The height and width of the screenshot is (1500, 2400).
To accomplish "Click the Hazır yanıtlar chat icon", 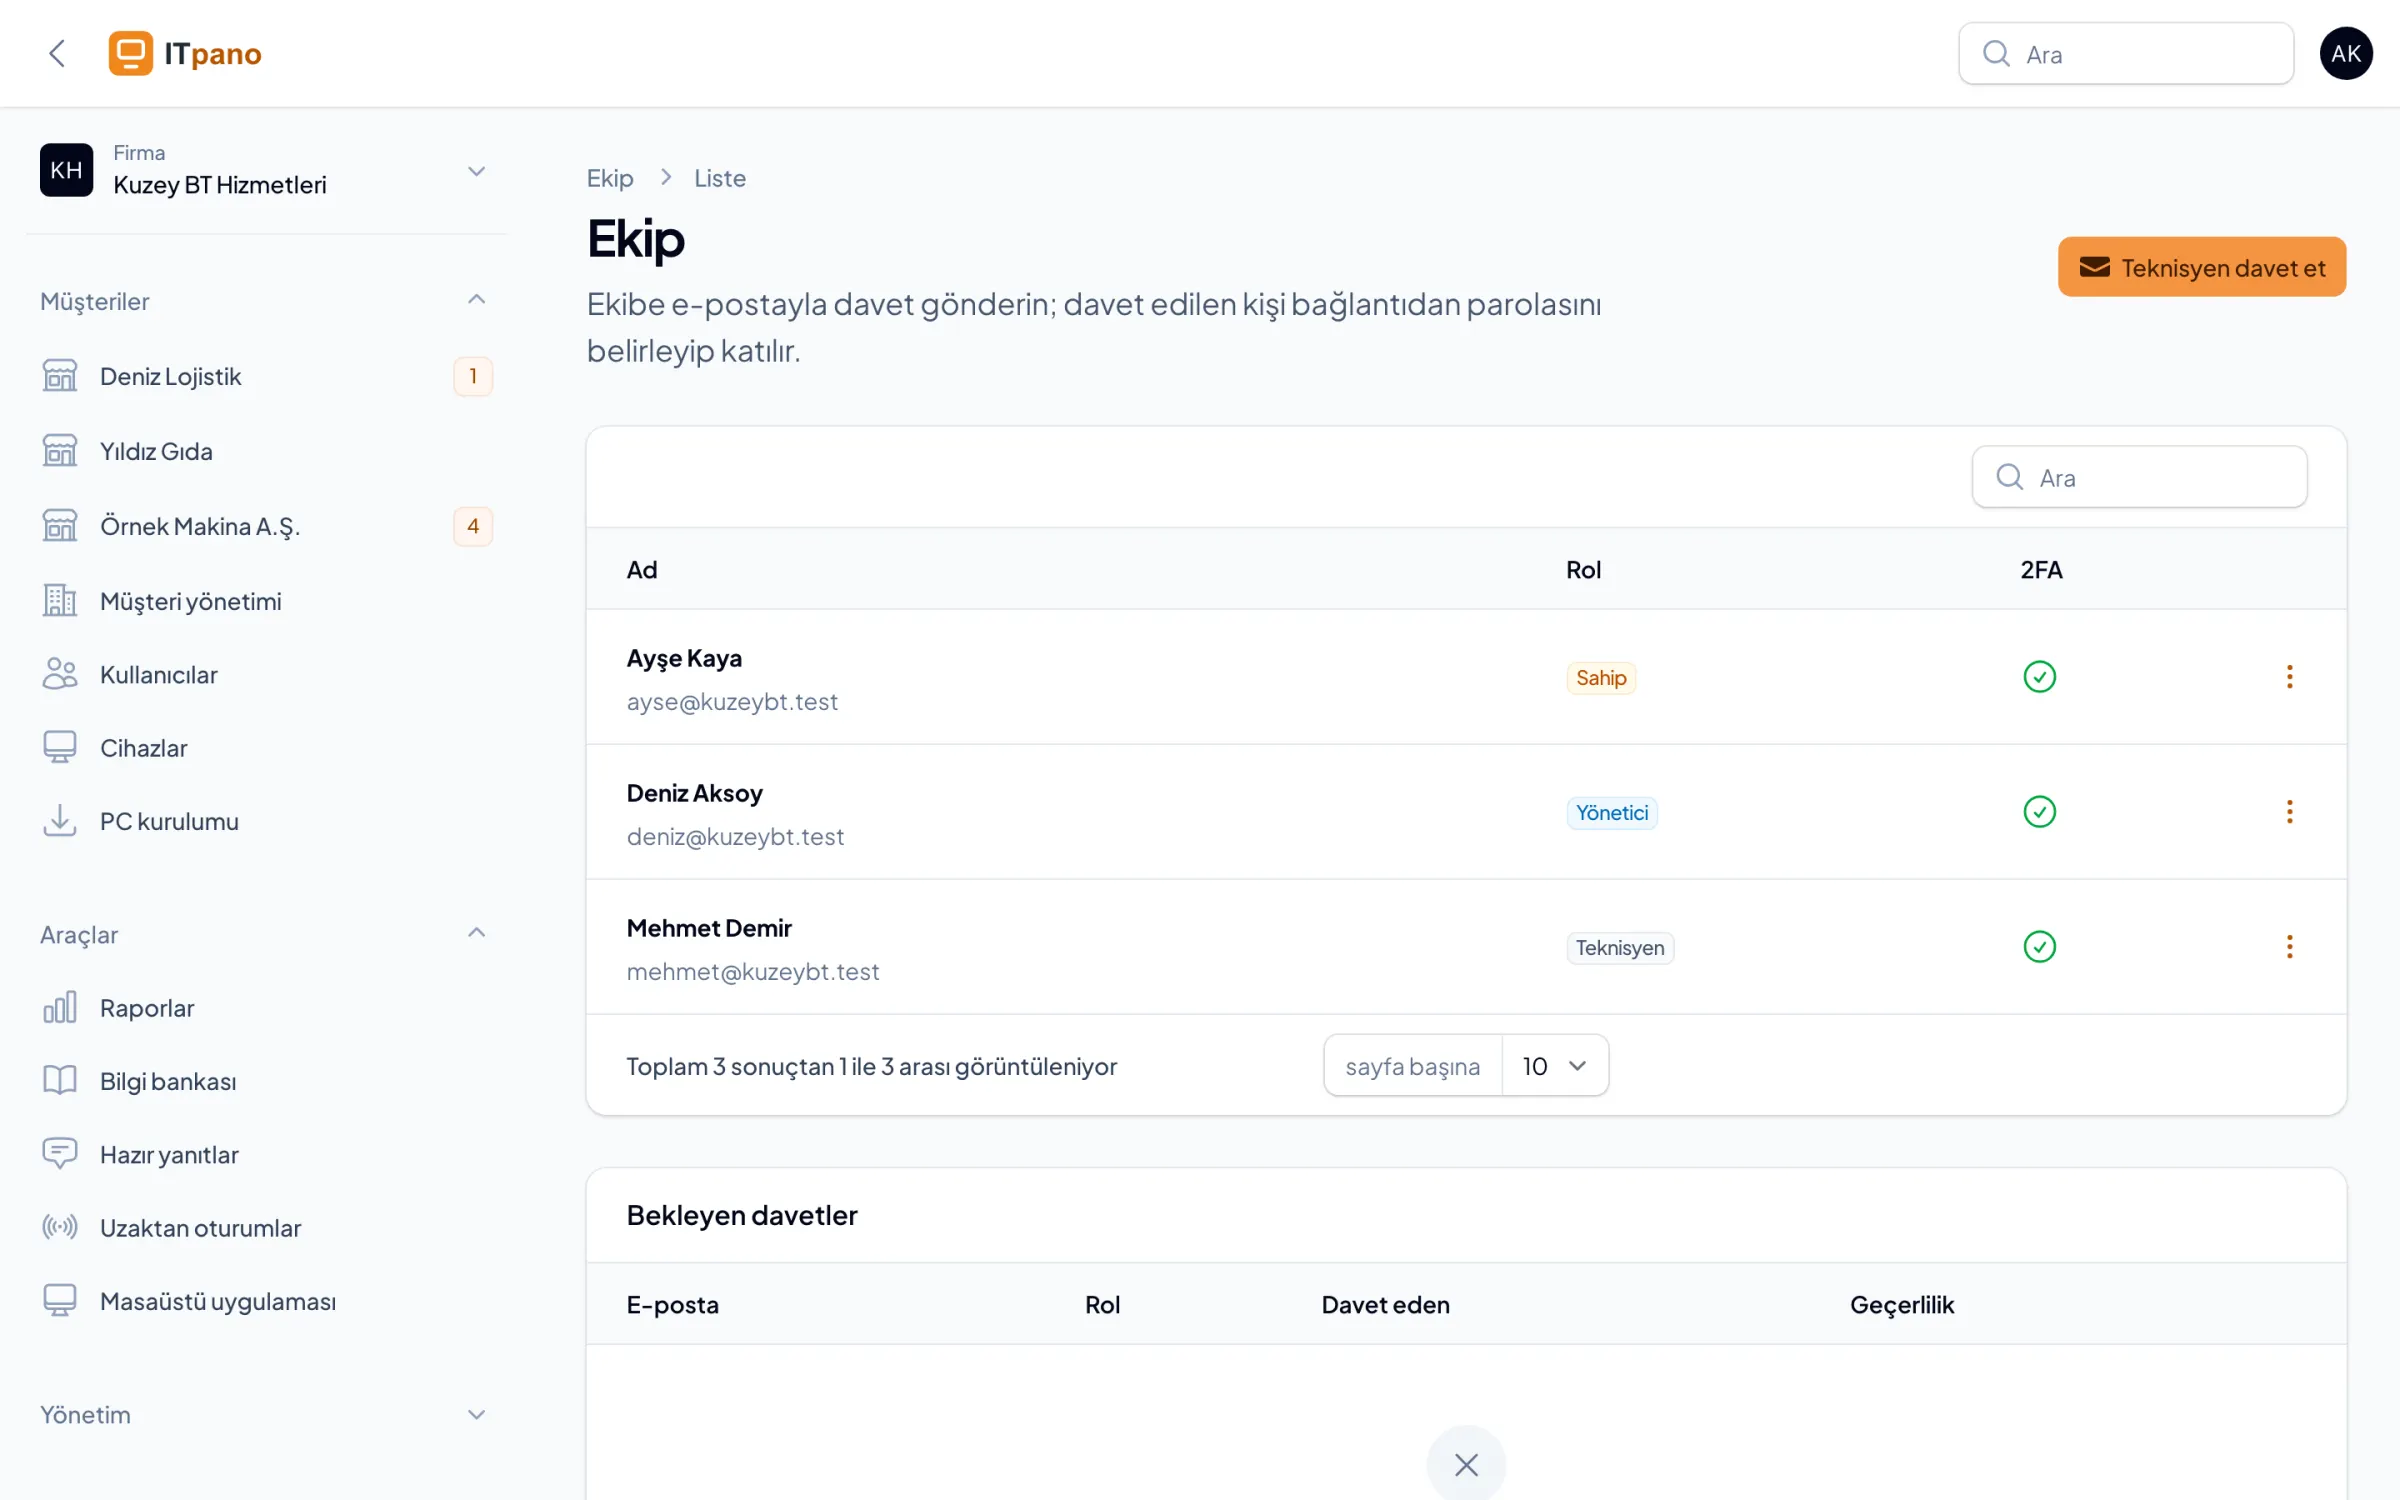I will point(60,1154).
